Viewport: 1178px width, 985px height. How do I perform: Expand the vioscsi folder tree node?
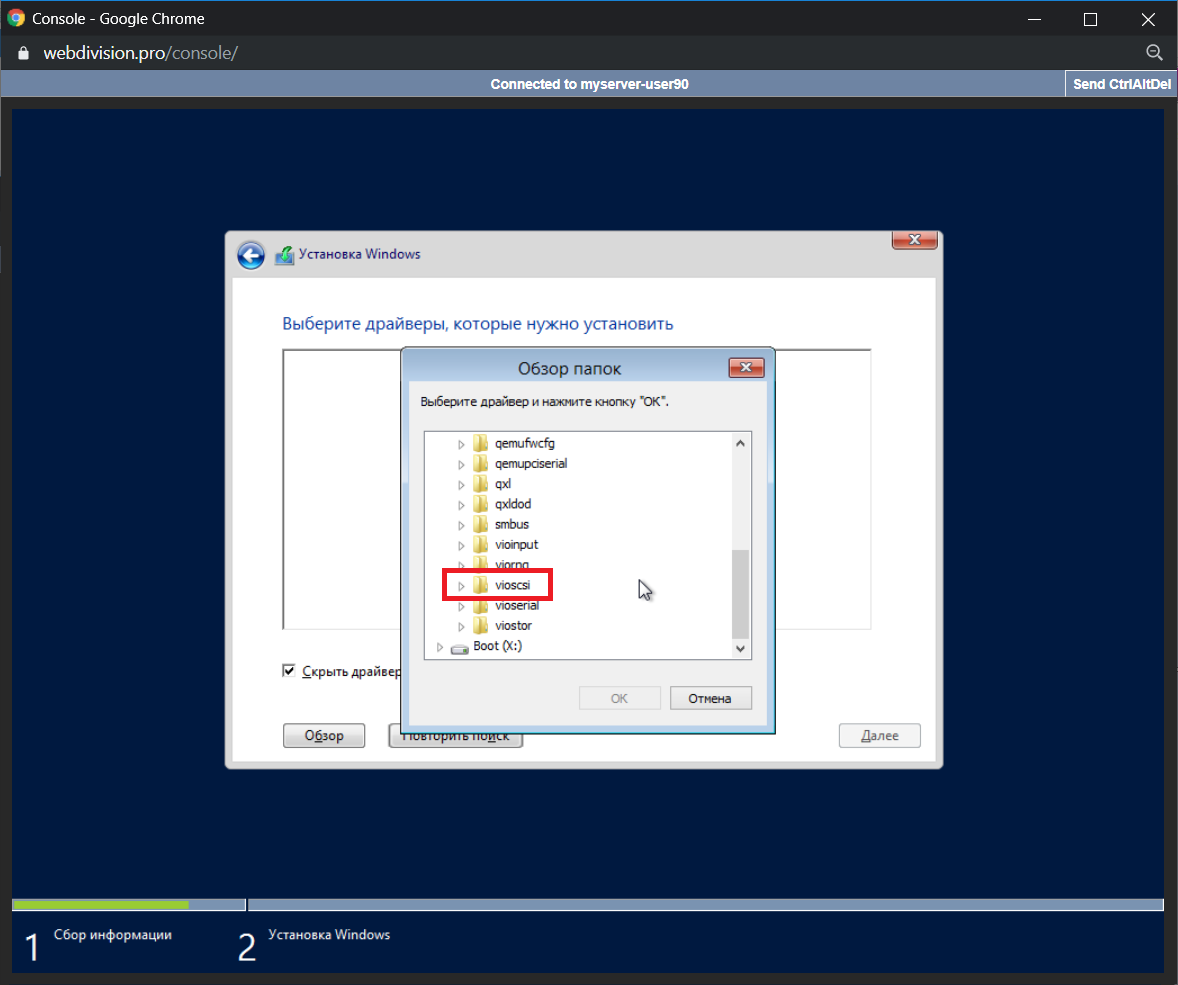point(461,586)
